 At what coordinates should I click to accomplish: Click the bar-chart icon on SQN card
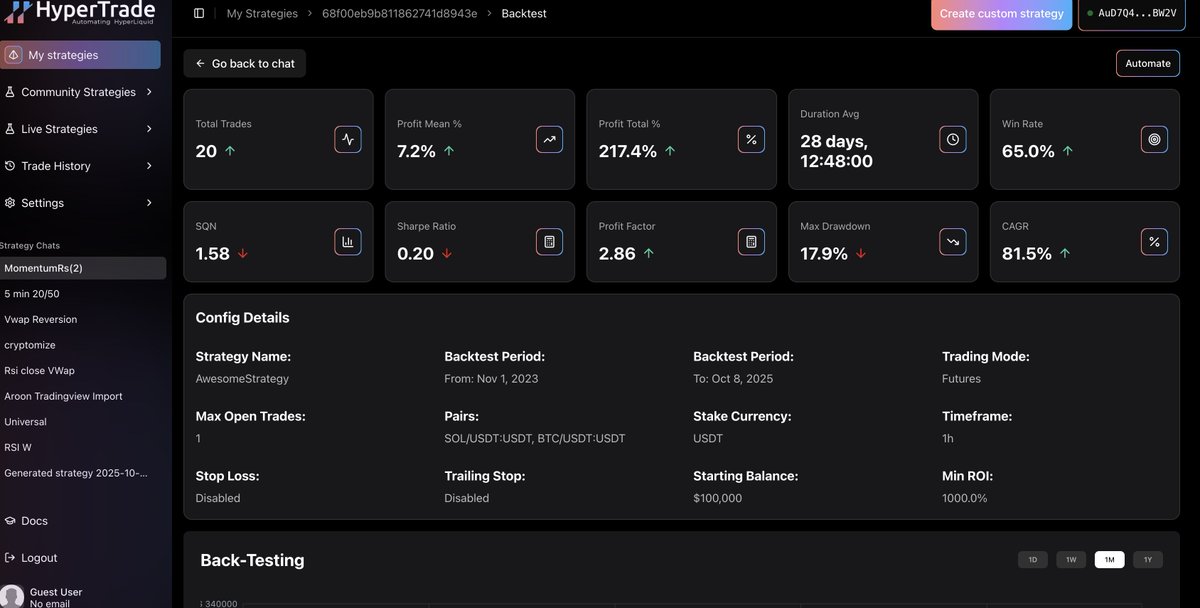[348, 241]
